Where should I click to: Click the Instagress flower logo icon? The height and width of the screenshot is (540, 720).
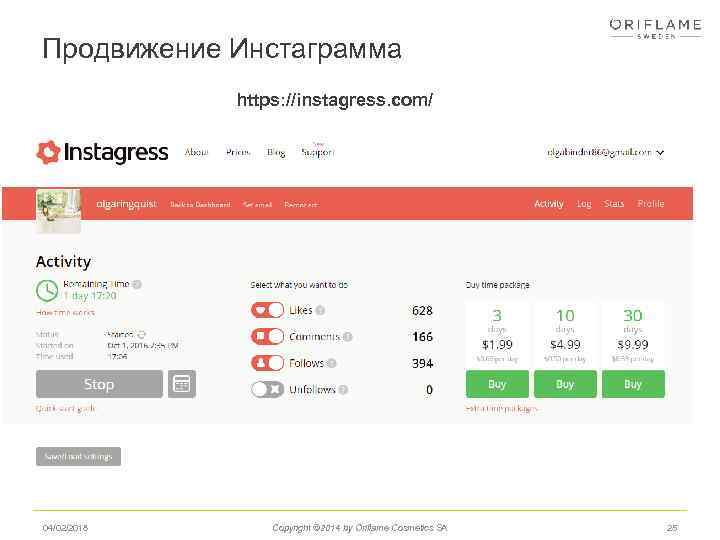pos(48,152)
